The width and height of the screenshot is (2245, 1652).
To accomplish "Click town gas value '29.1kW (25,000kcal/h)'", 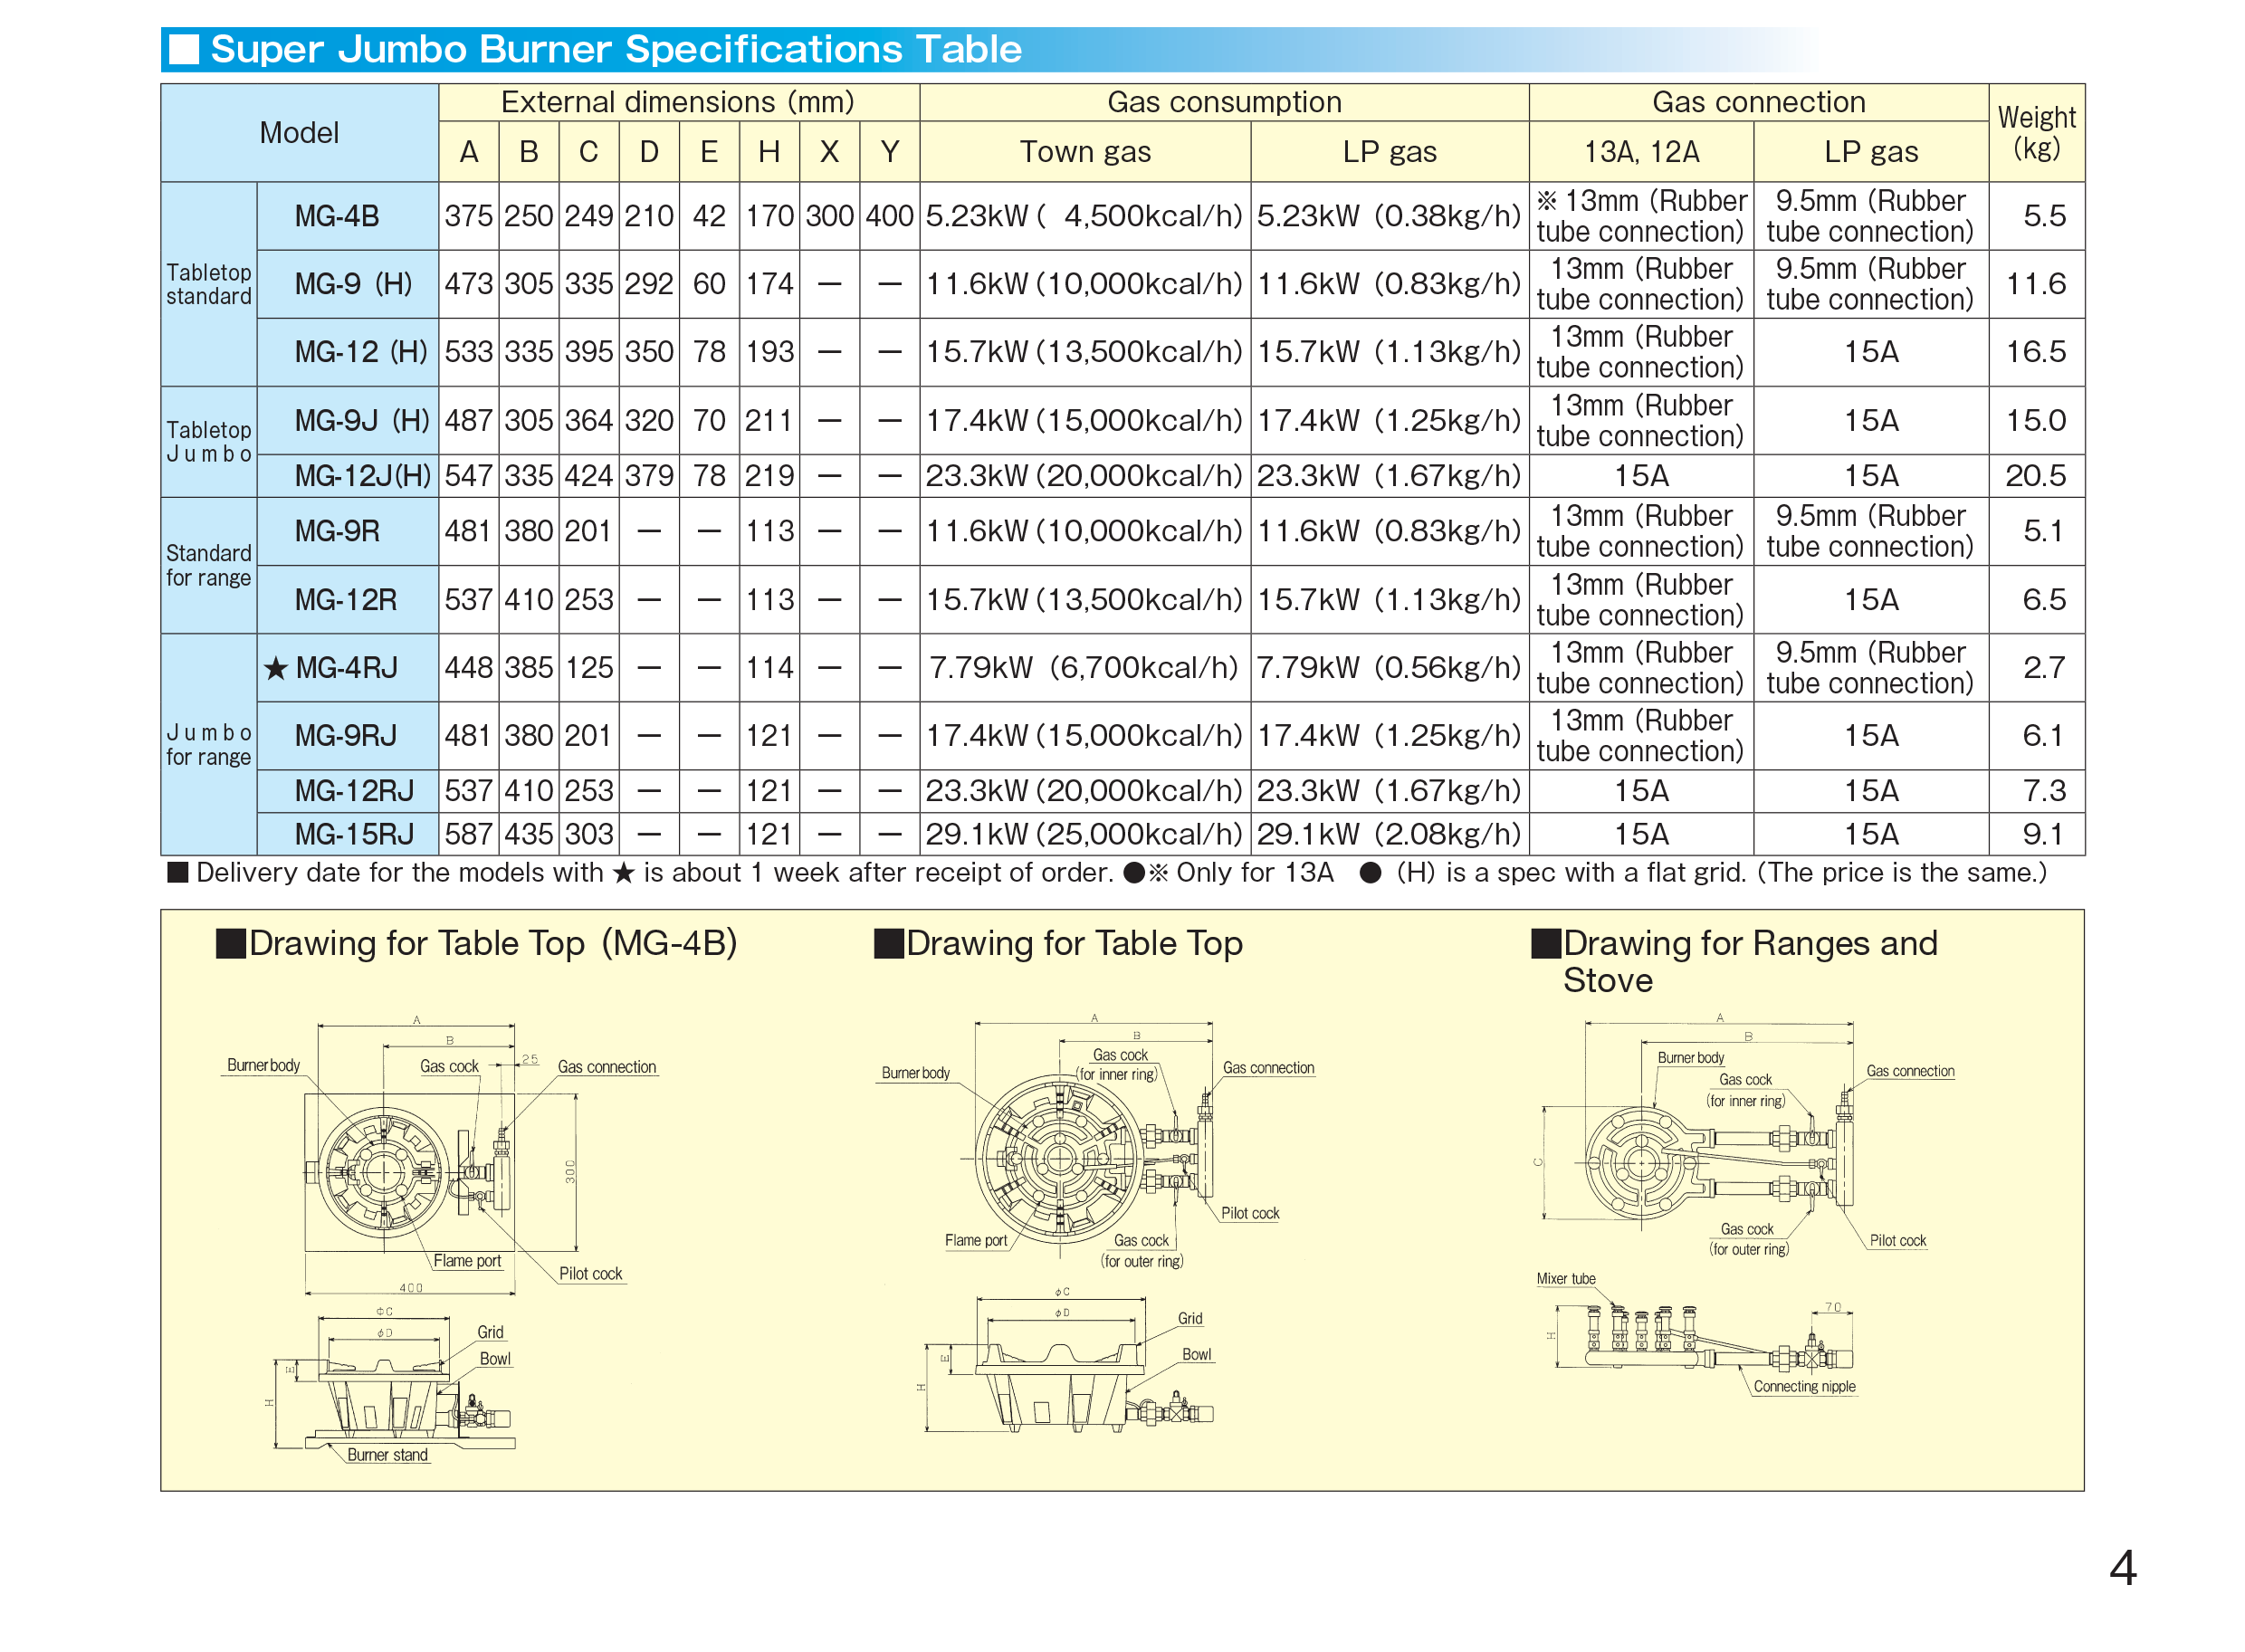I will [x=1084, y=834].
